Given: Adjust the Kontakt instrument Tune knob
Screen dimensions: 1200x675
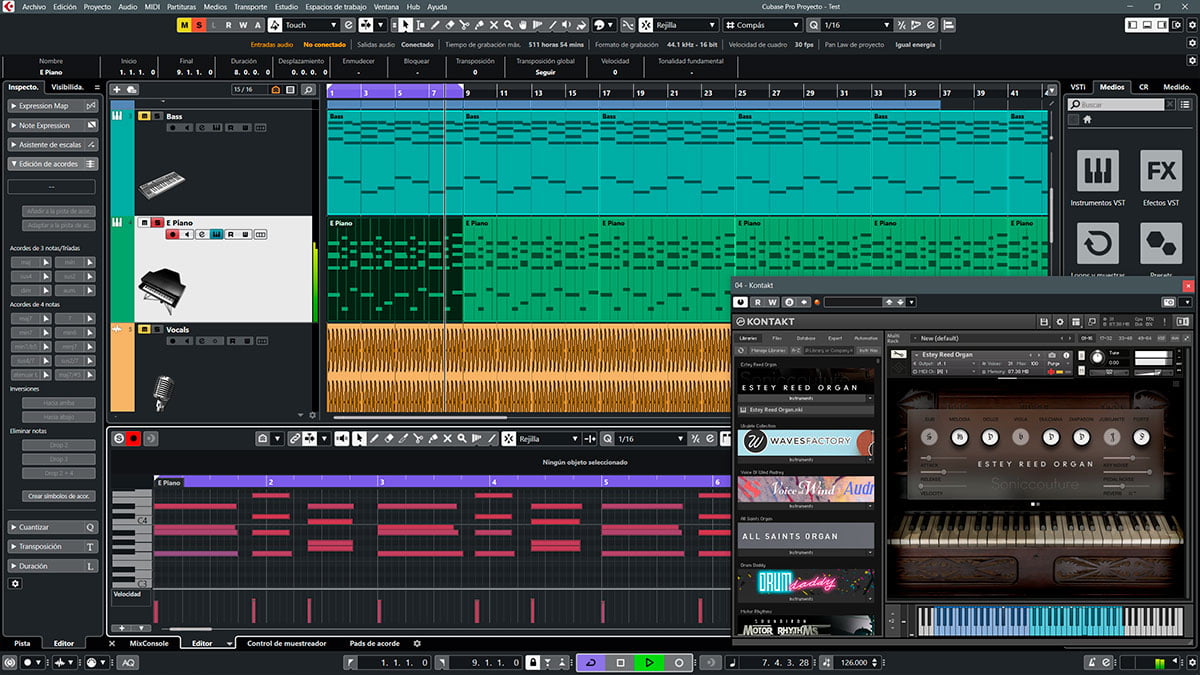Looking at the screenshot, I should coord(1097,357).
